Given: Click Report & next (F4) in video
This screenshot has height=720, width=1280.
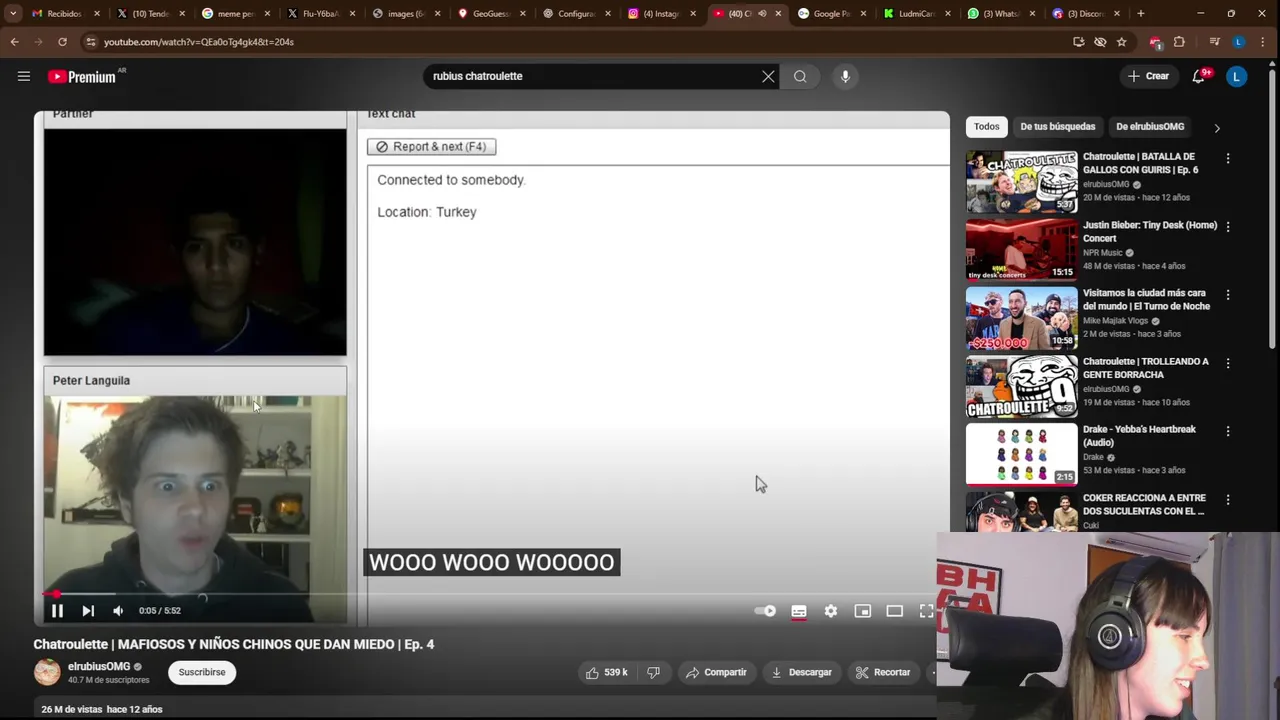Looking at the screenshot, I should pos(431,146).
